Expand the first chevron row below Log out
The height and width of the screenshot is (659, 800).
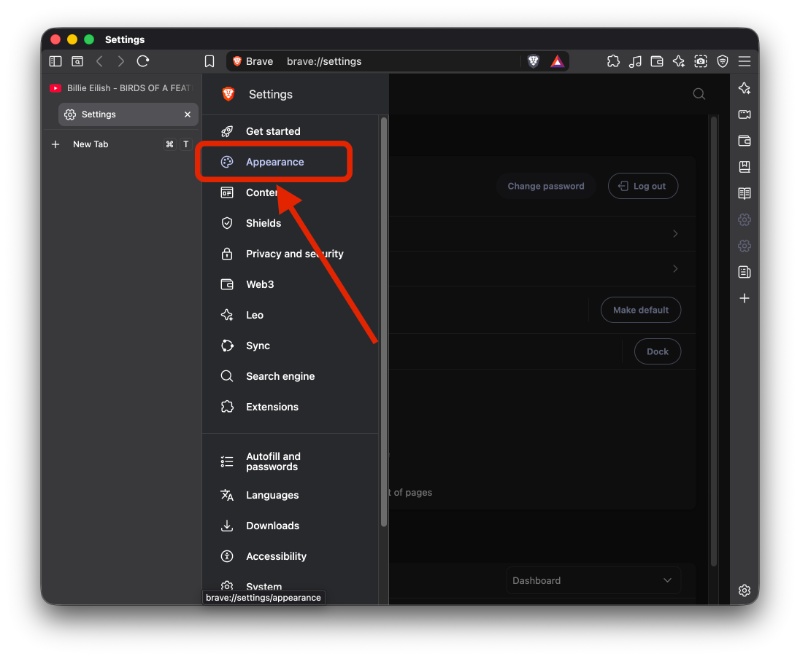pyautogui.click(x=675, y=234)
